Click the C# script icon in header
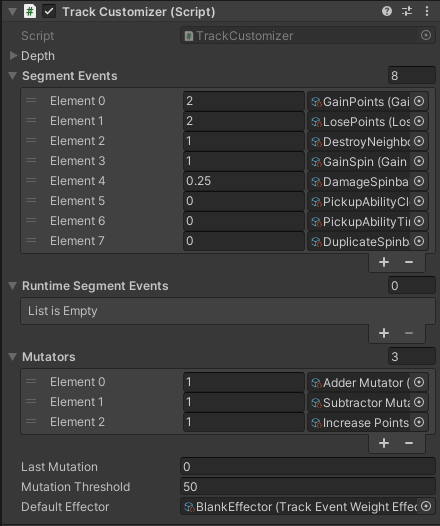The image size is (440, 526). click(x=30, y=11)
